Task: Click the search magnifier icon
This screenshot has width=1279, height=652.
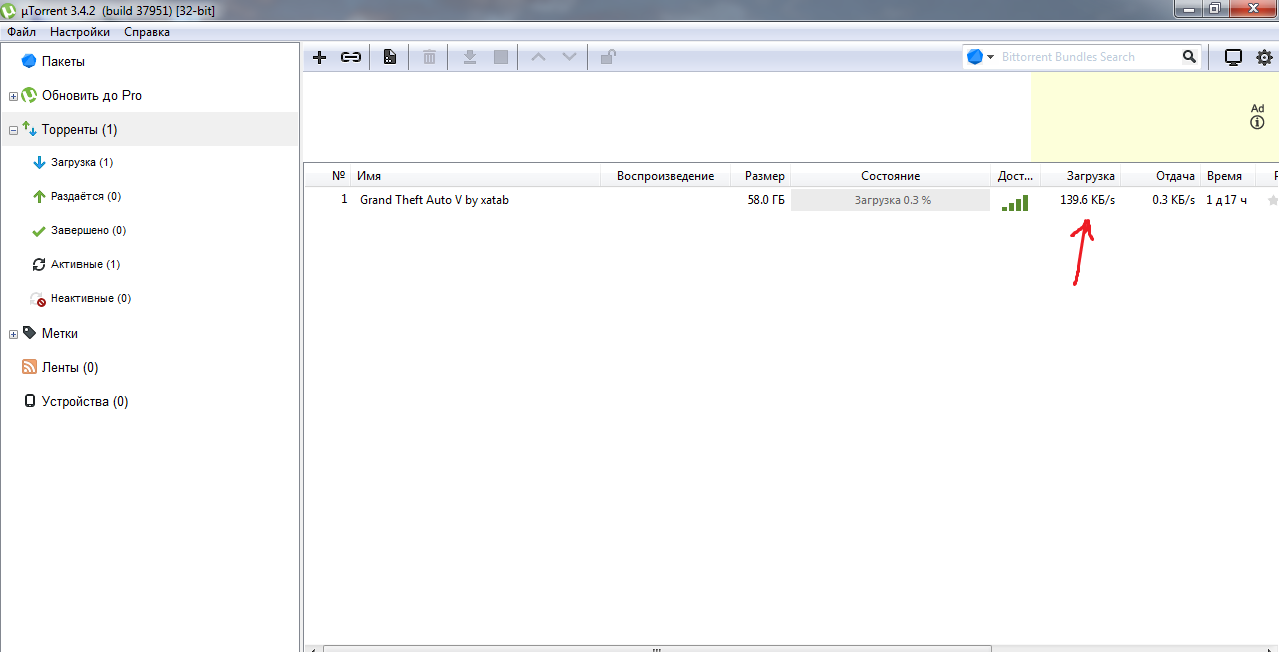Action: coord(1189,57)
